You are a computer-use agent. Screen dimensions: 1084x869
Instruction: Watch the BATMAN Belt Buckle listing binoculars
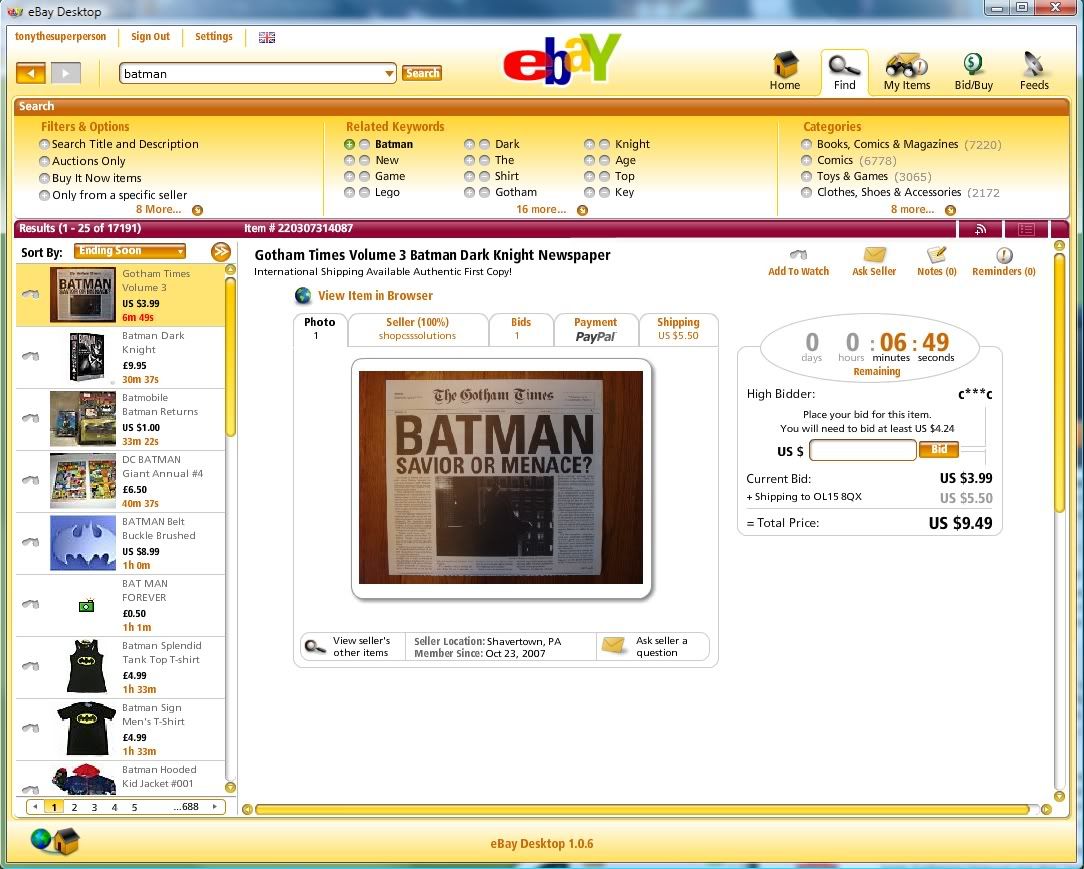pos(30,541)
